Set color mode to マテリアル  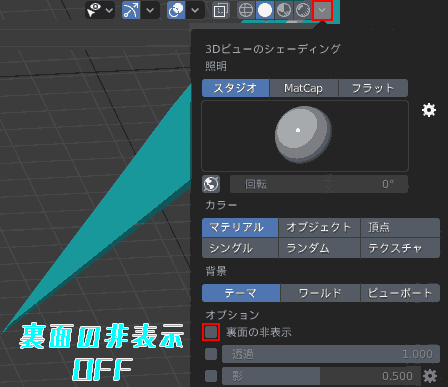pos(240,228)
